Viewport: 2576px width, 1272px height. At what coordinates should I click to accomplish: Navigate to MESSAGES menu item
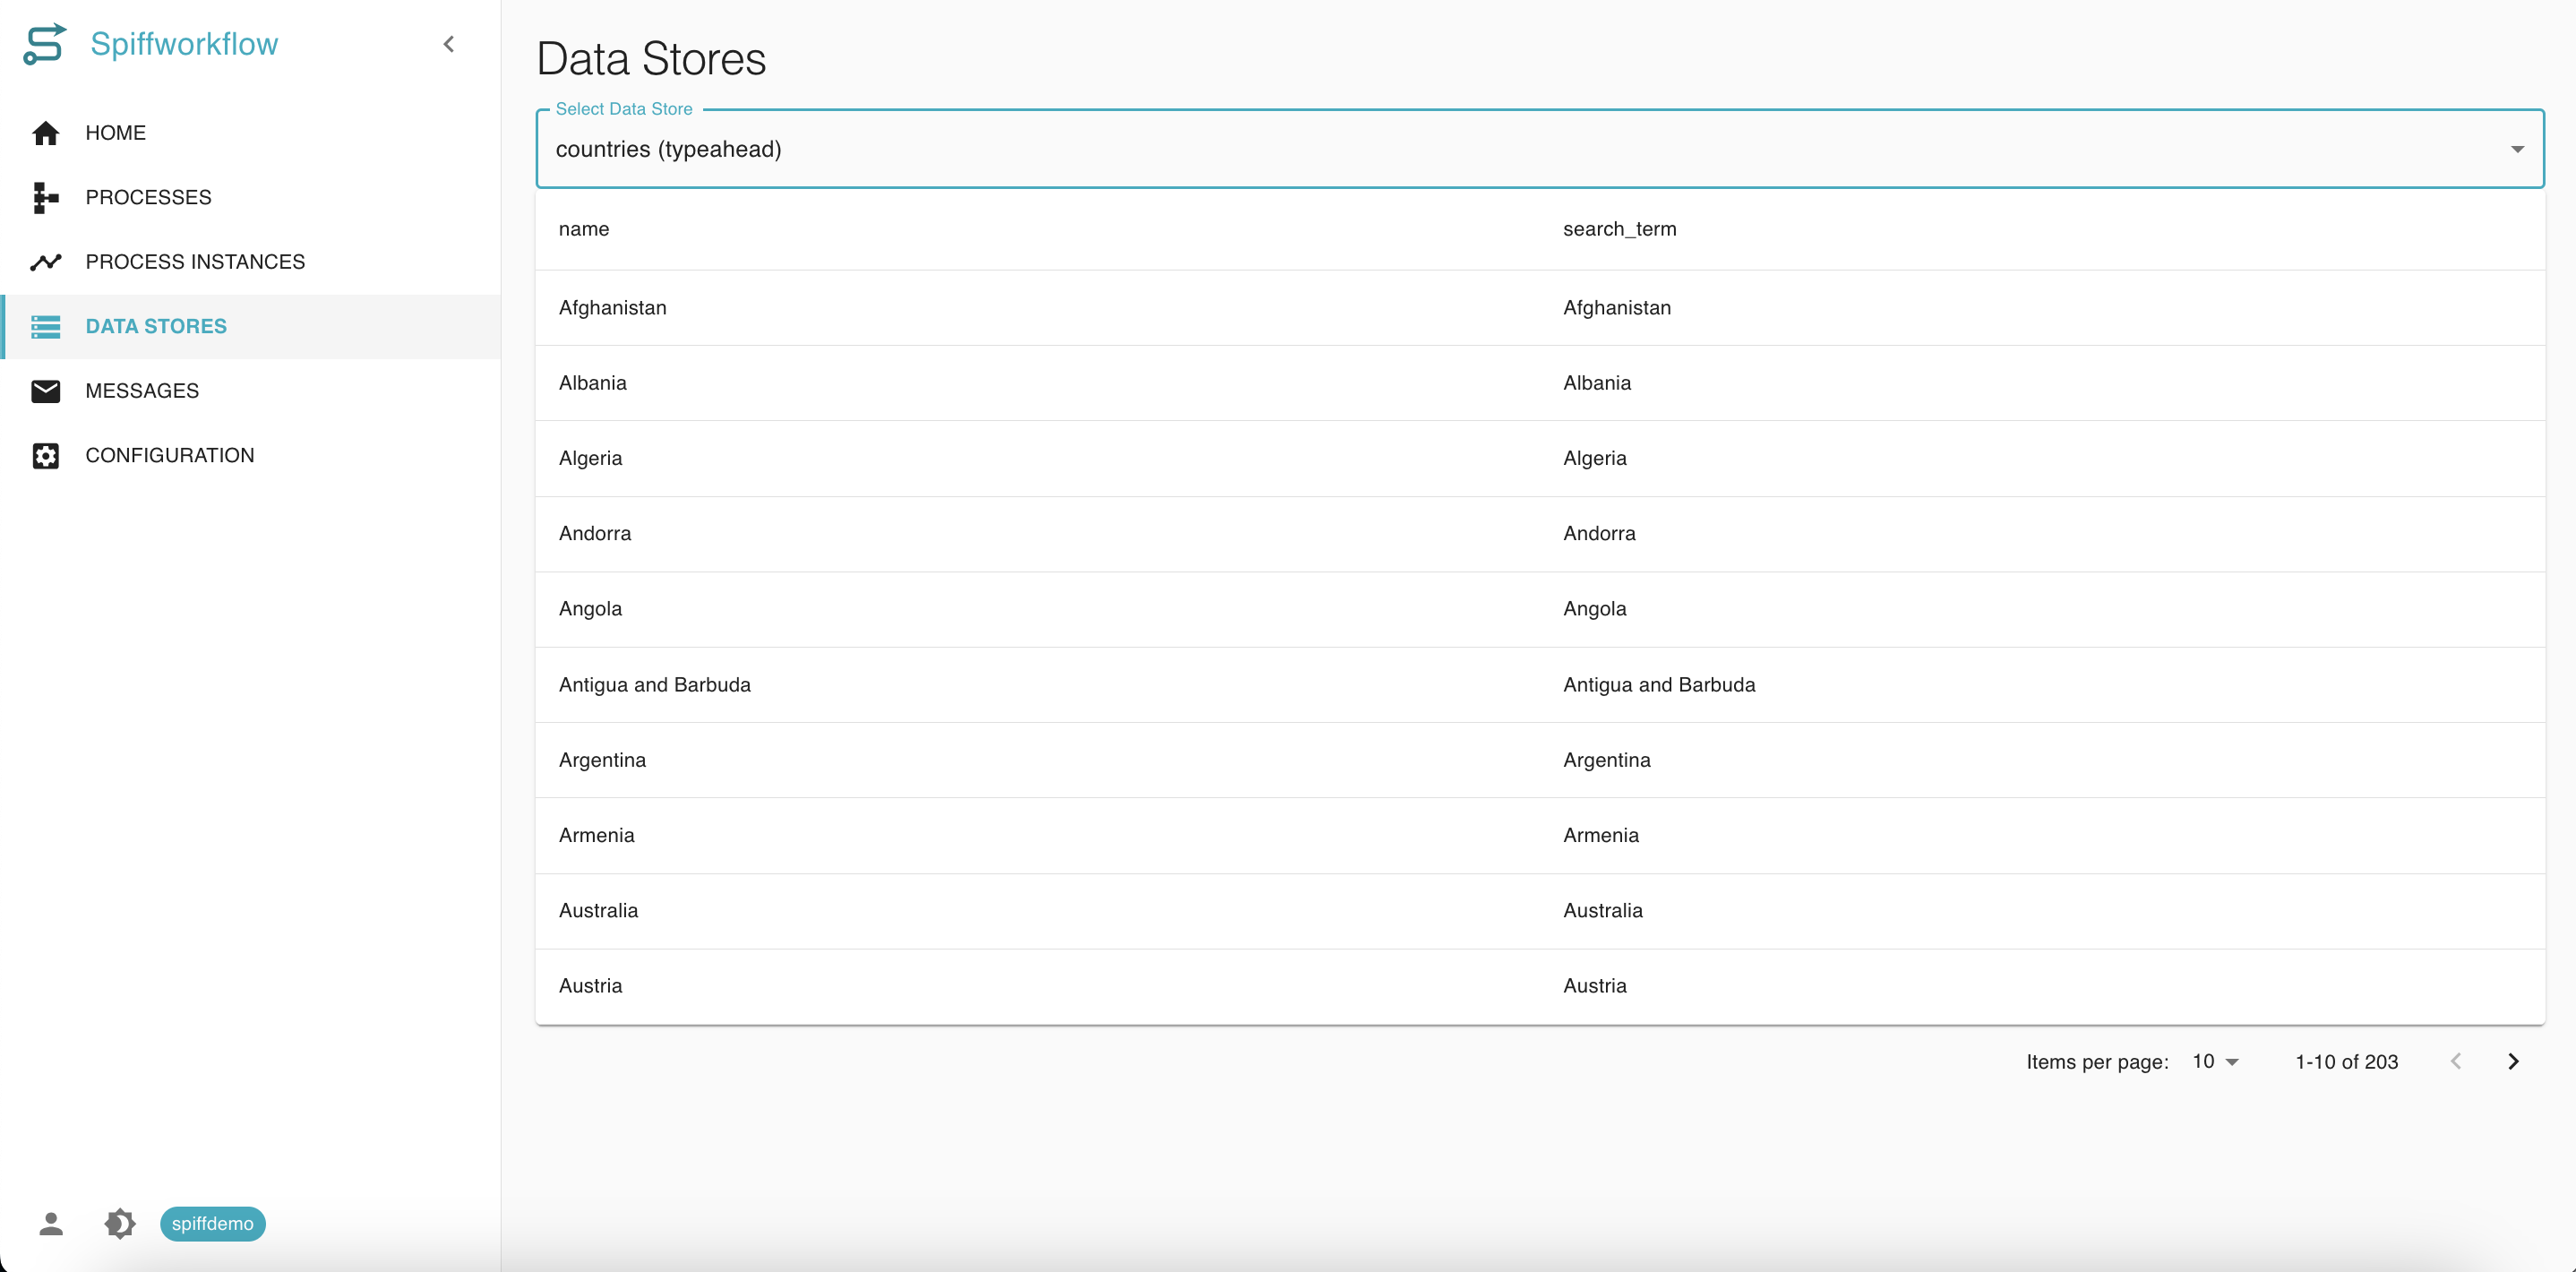pos(250,391)
